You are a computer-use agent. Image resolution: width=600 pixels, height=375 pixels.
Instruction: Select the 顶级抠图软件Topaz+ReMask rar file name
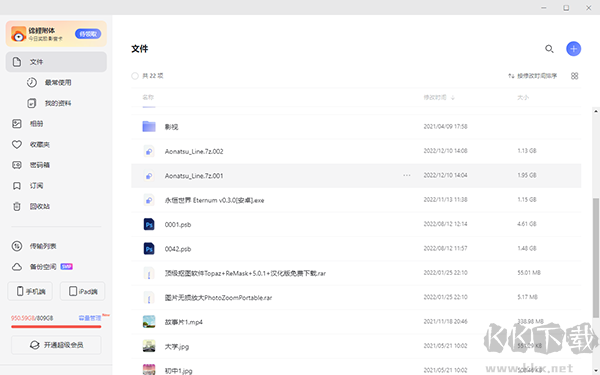pos(245,273)
